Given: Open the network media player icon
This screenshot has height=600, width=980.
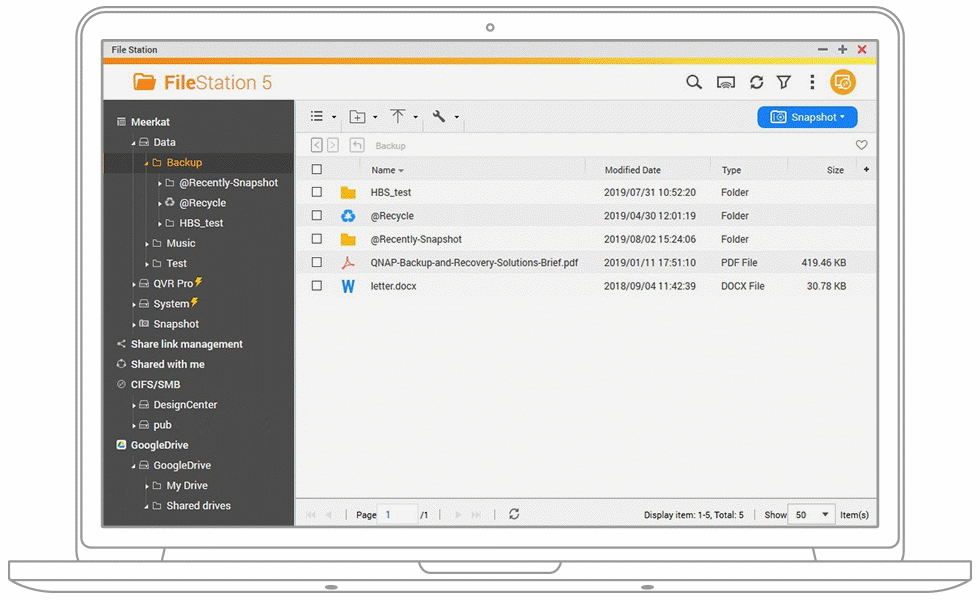Looking at the screenshot, I should (726, 83).
